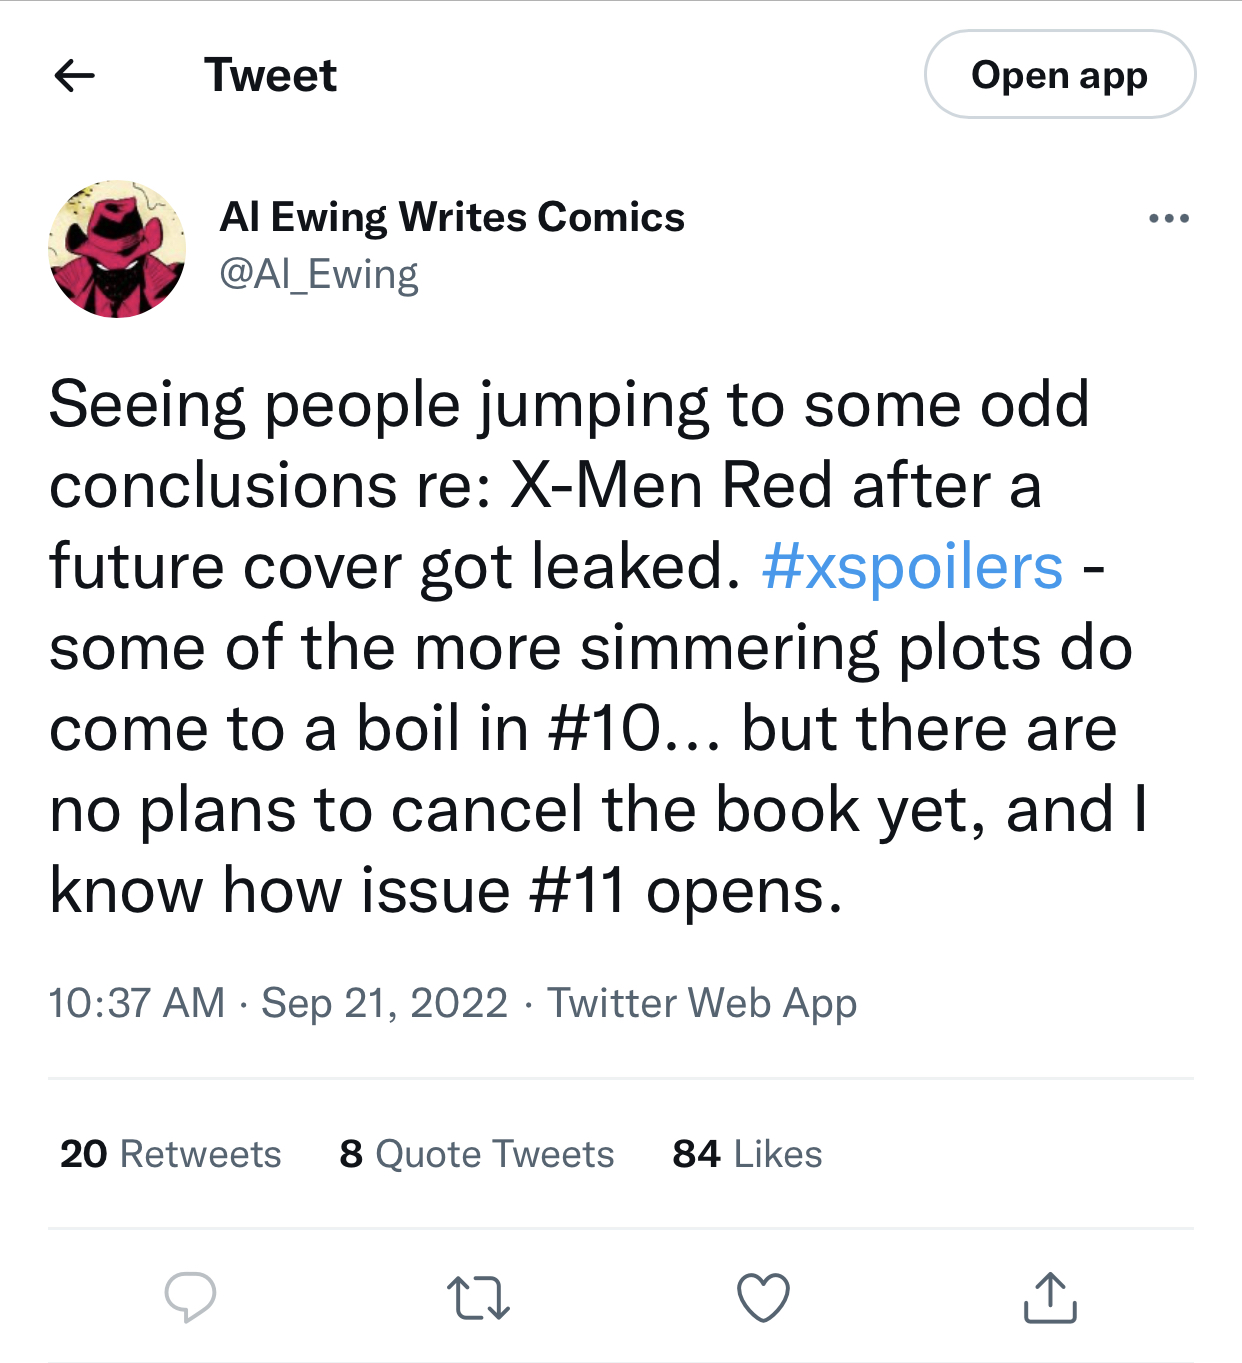View the 20 Retweets list
This screenshot has width=1242, height=1363.
(x=171, y=1154)
